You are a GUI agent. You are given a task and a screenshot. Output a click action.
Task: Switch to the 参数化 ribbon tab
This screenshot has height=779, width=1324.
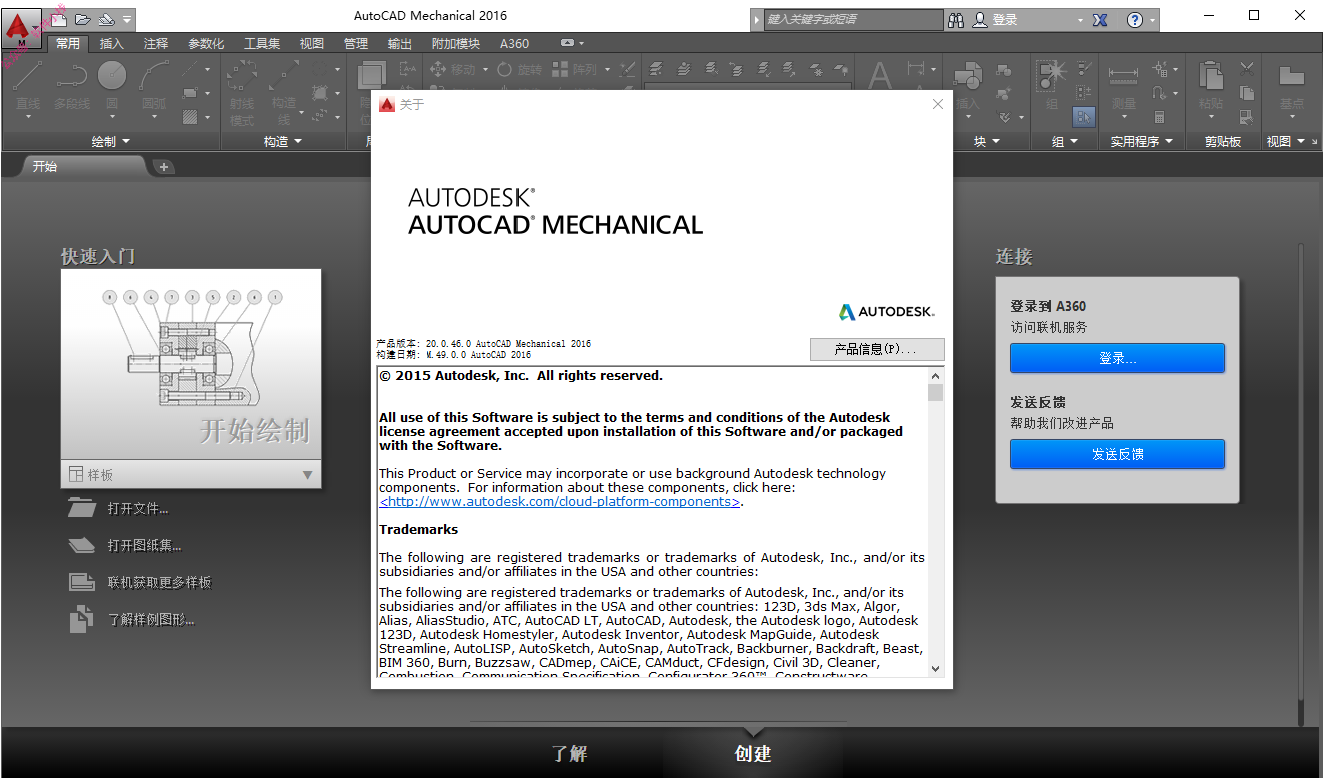pos(206,44)
